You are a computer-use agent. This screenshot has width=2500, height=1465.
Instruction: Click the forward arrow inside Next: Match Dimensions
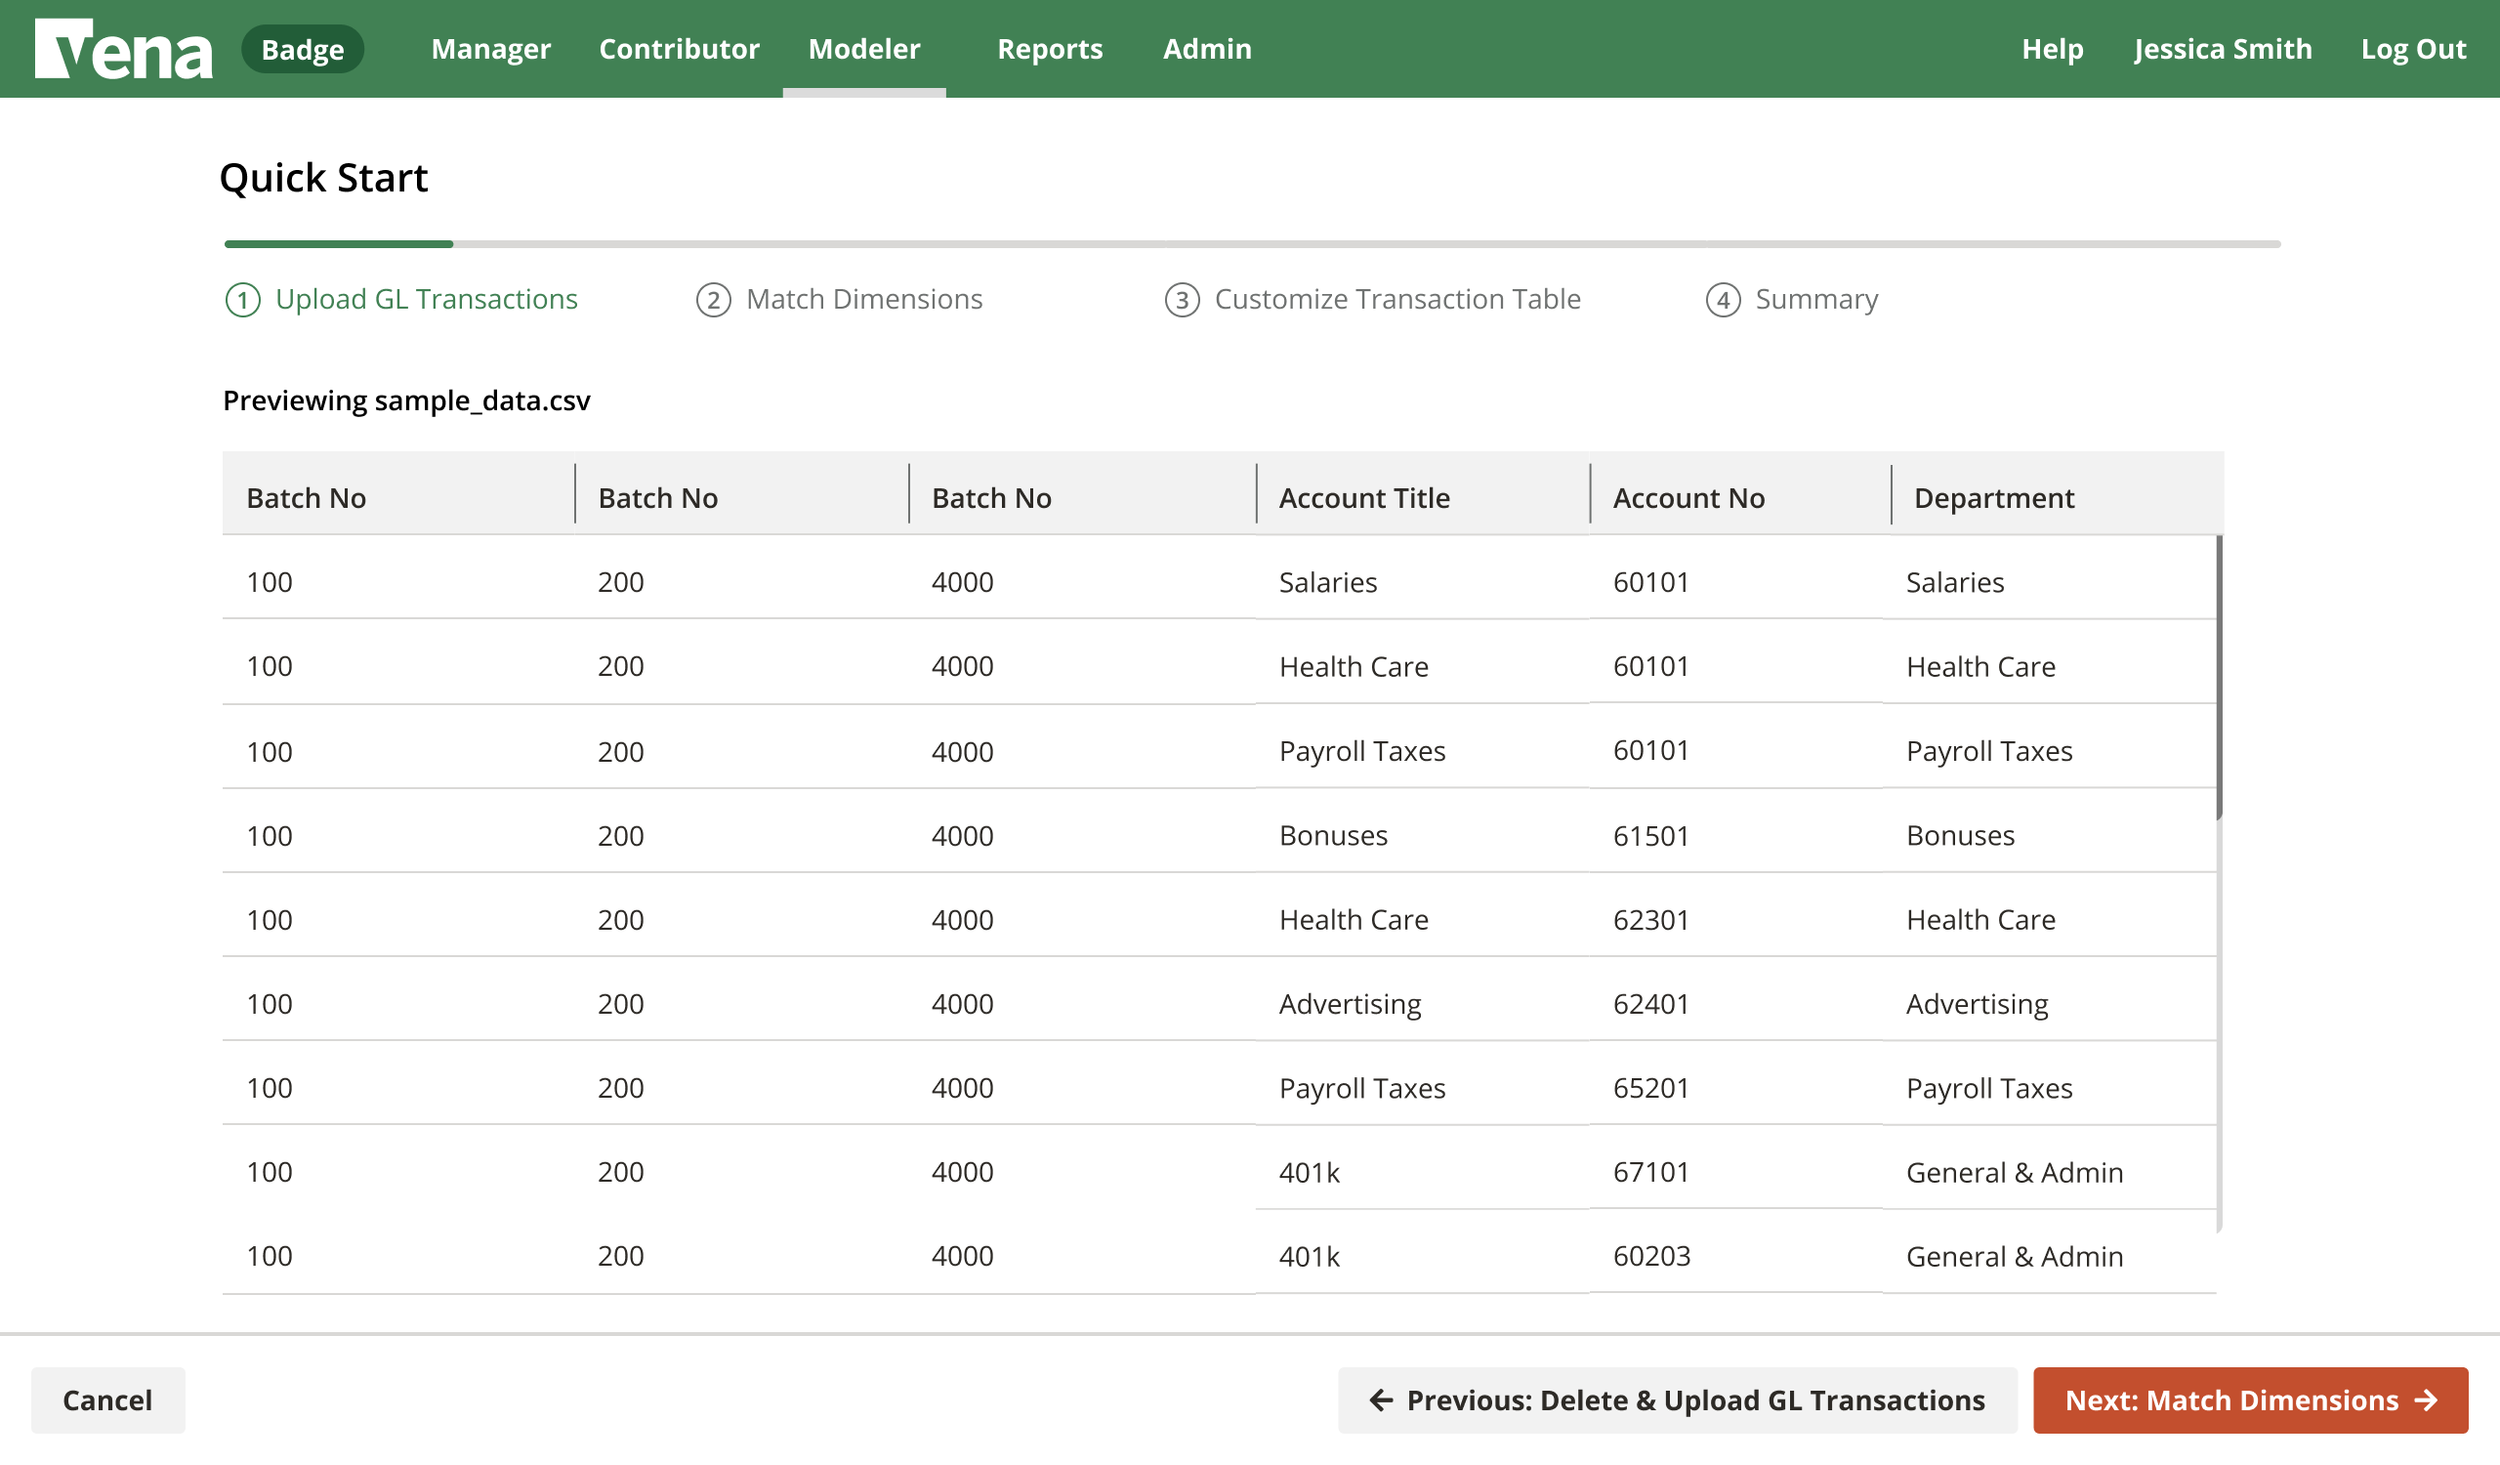[2424, 1400]
